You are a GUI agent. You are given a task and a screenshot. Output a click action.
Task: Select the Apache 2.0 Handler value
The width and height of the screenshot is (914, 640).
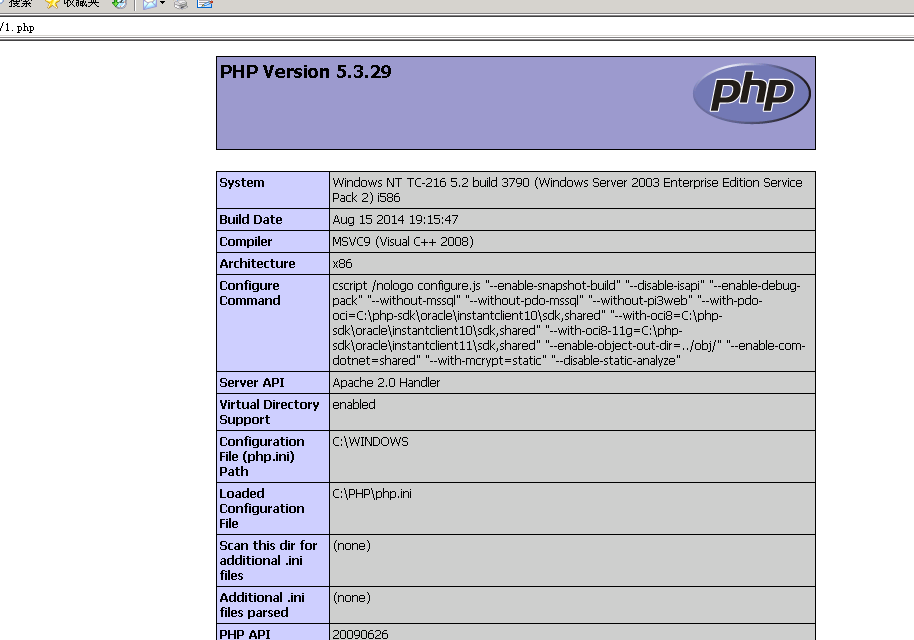point(386,383)
